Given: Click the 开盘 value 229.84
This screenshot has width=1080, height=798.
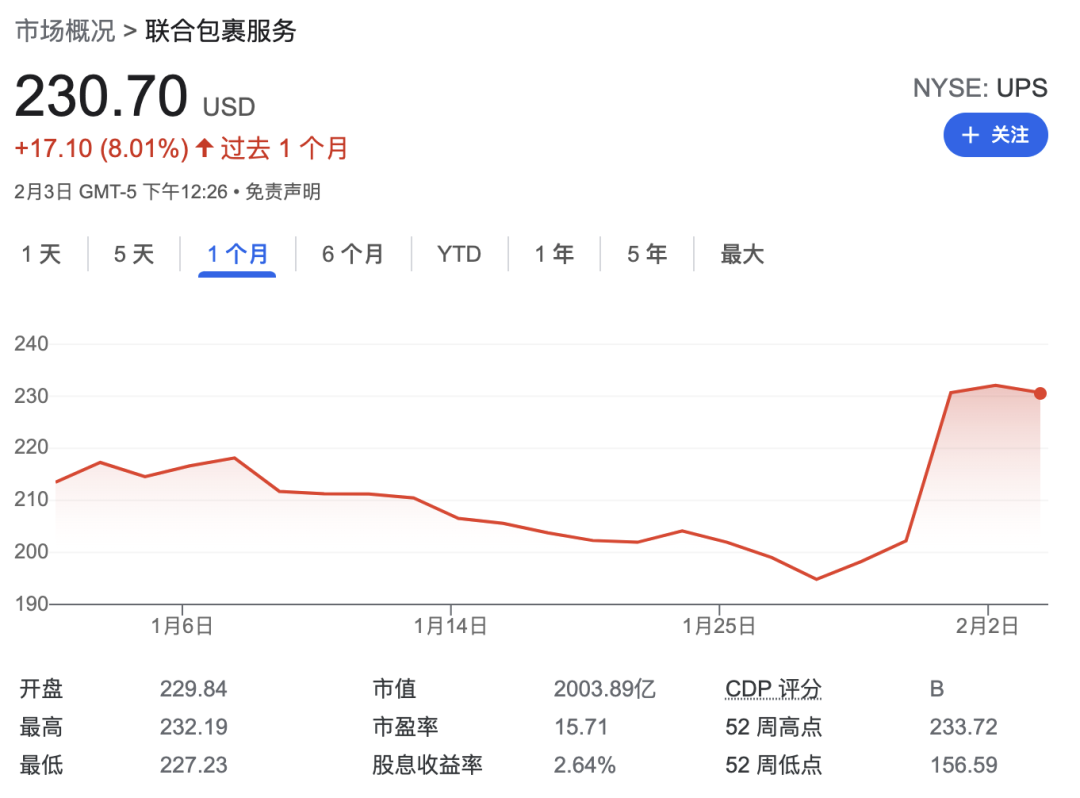Looking at the screenshot, I should tap(193, 689).
